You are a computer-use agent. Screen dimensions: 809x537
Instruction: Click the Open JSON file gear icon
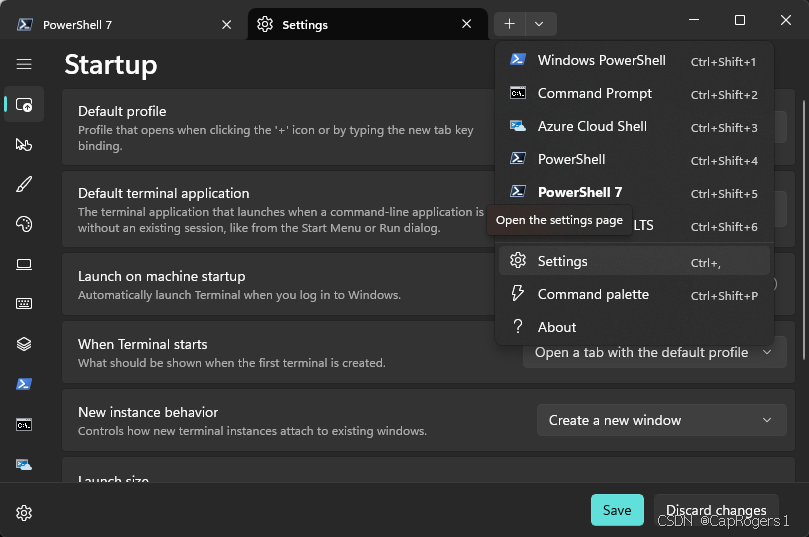(x=24, y=513)
